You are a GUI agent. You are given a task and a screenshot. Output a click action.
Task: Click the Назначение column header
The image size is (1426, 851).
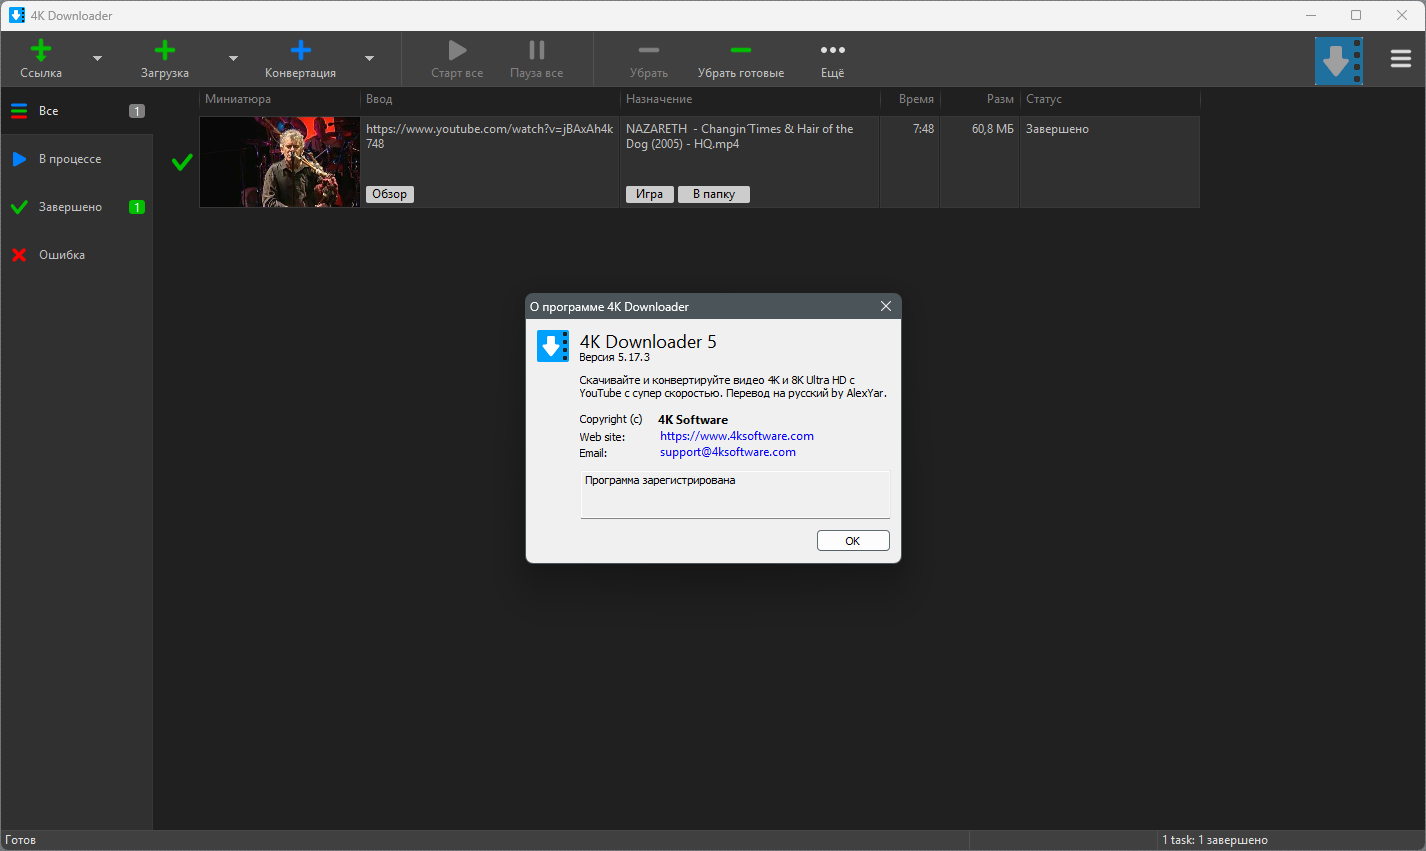[750, 99]
